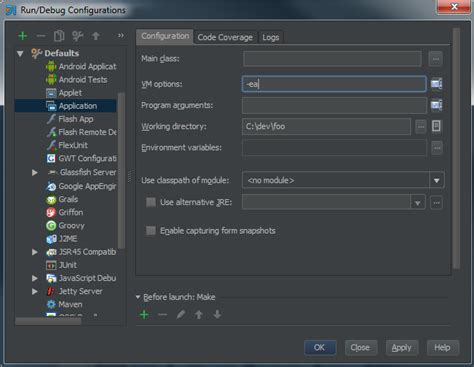Expand the JSR45 Compatible node
Viewport: 474px width, 367px height.
tap(35, 252)
